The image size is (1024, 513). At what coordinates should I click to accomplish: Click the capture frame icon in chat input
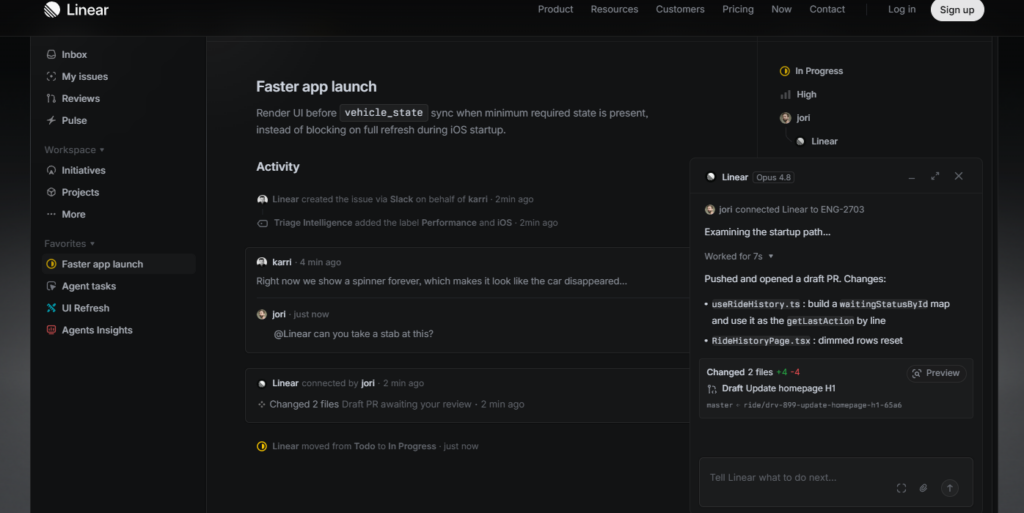(x=901, y=488)
